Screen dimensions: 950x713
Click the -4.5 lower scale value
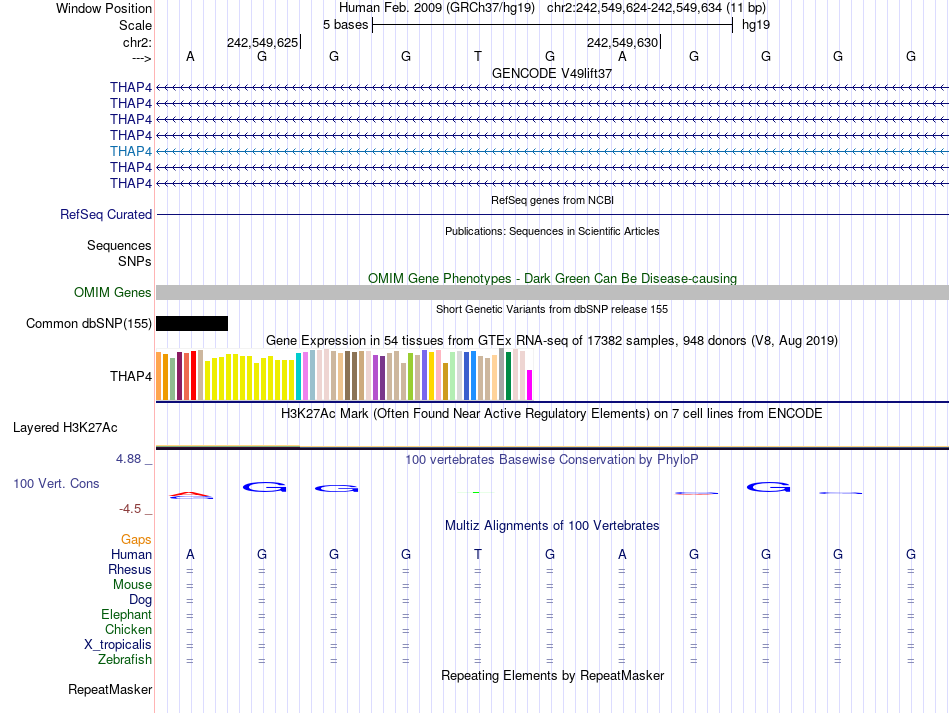click(130, 509)
